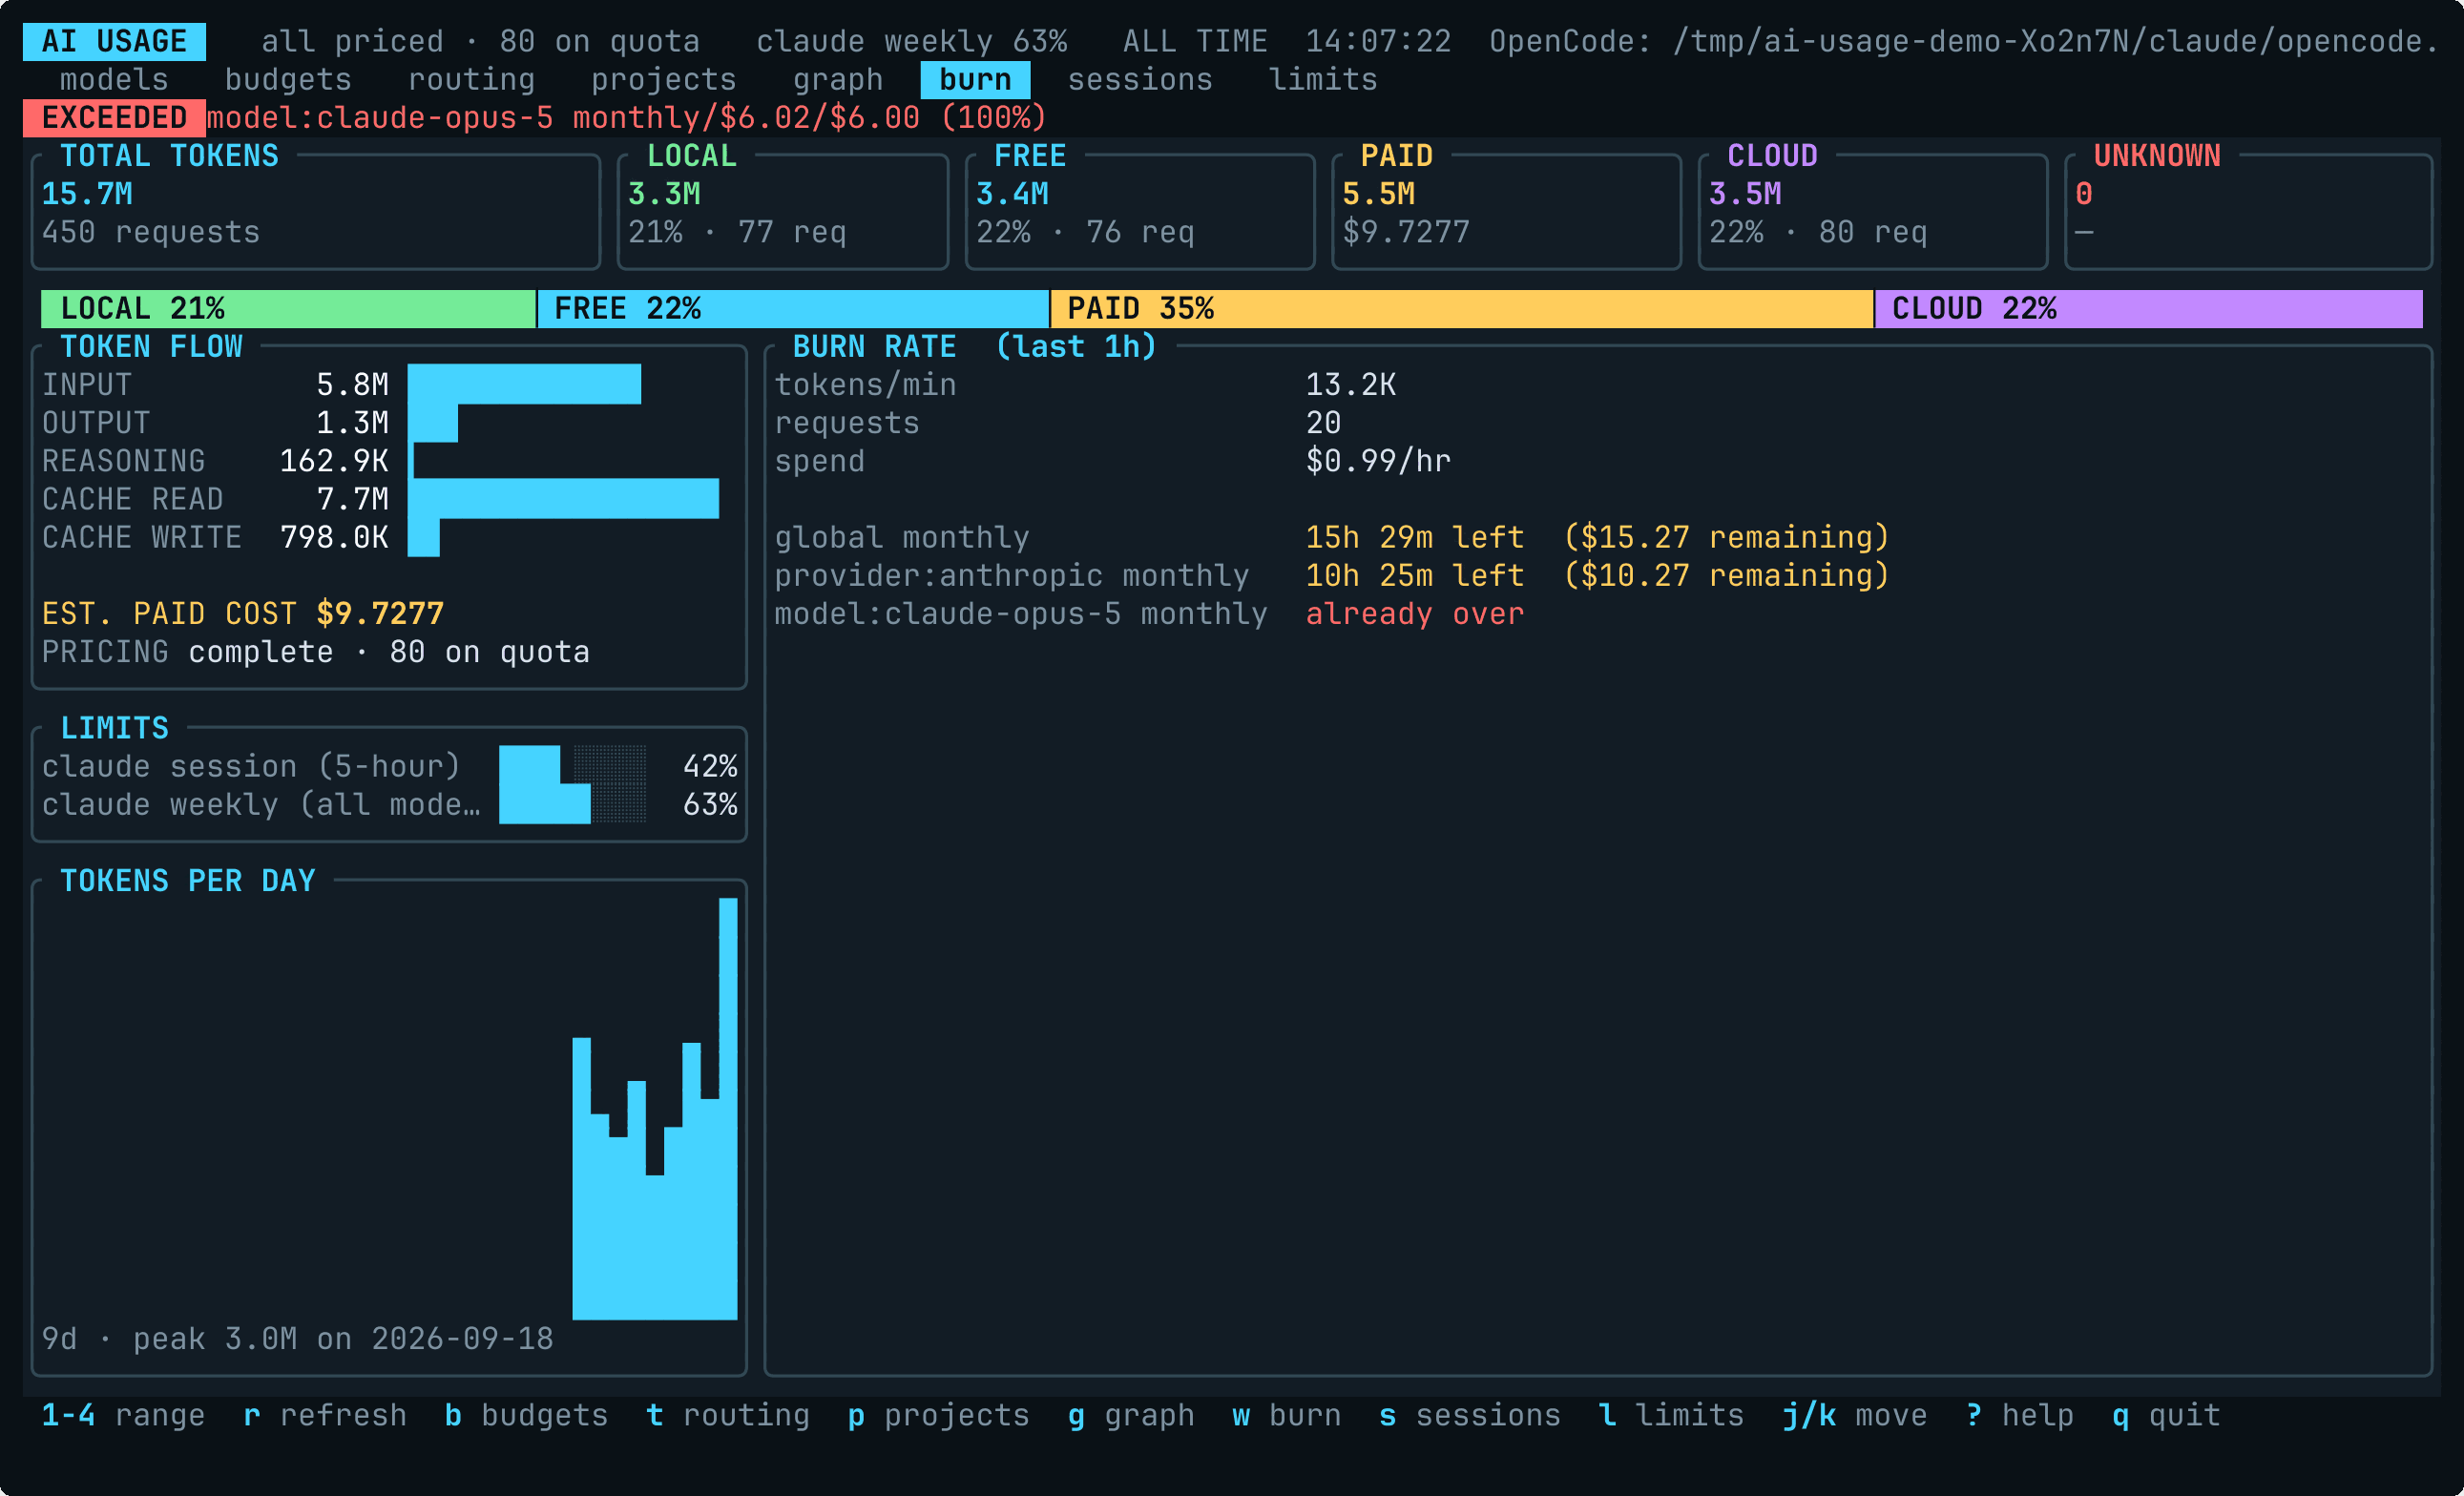Click the 'p projects' footer shortcut
2464x1496 pixels.
pyautogui.click(x=939, y=1415)
